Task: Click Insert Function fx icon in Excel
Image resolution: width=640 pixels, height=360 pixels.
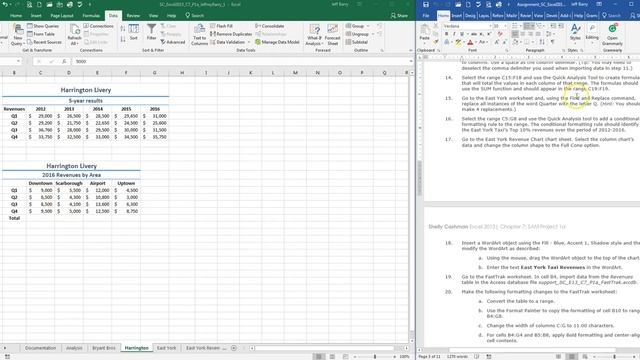Action: pyautogui.click(x=64, y=61)
